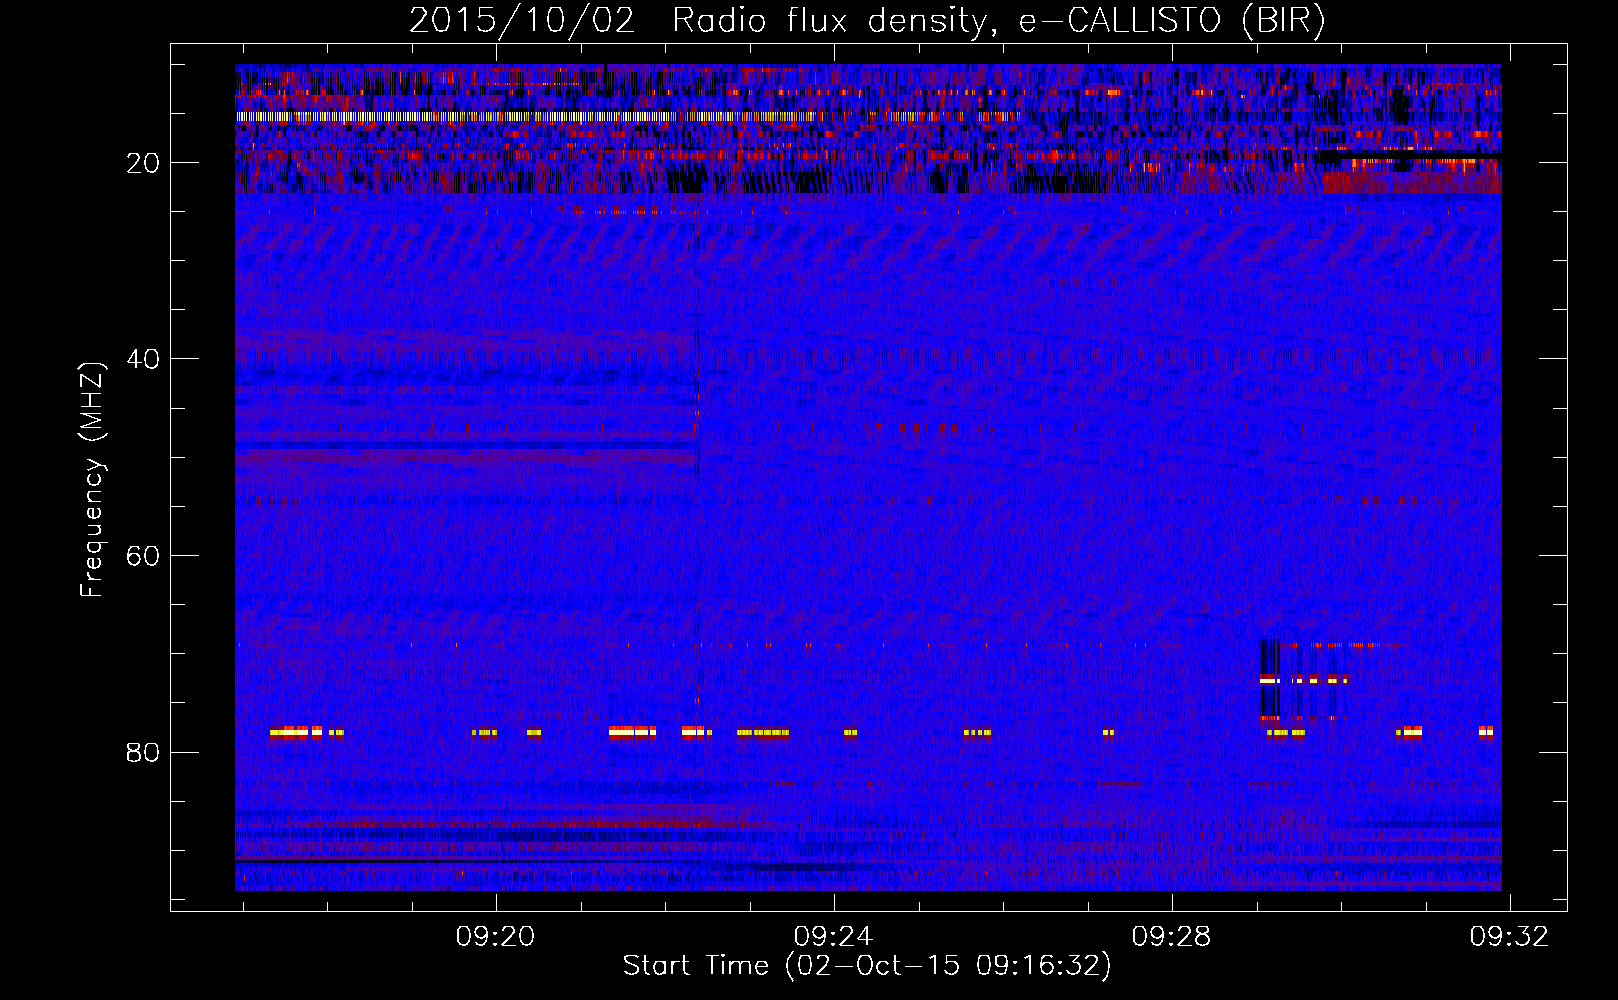This screenshot has width=1618, height=1000.
Task: Click the 60 MHz frequency tick label
Action: click(x=143, y=556)
